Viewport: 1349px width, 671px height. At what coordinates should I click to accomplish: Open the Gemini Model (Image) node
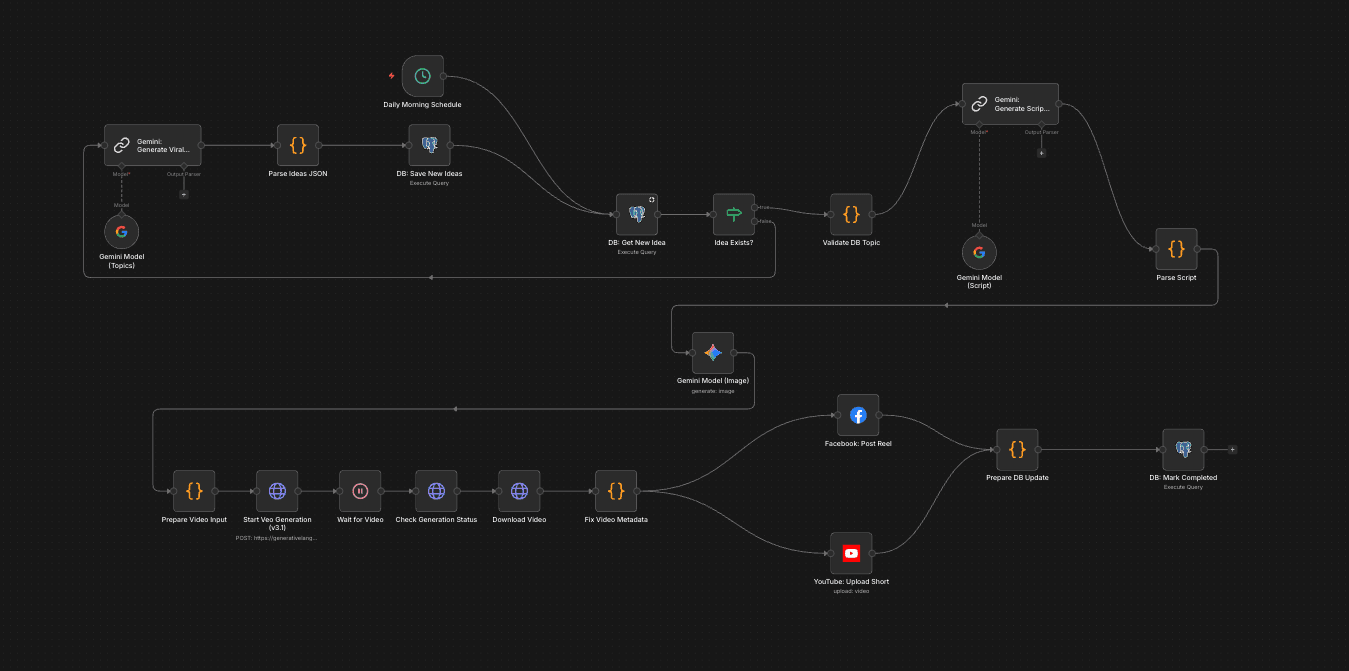[712, 353]
